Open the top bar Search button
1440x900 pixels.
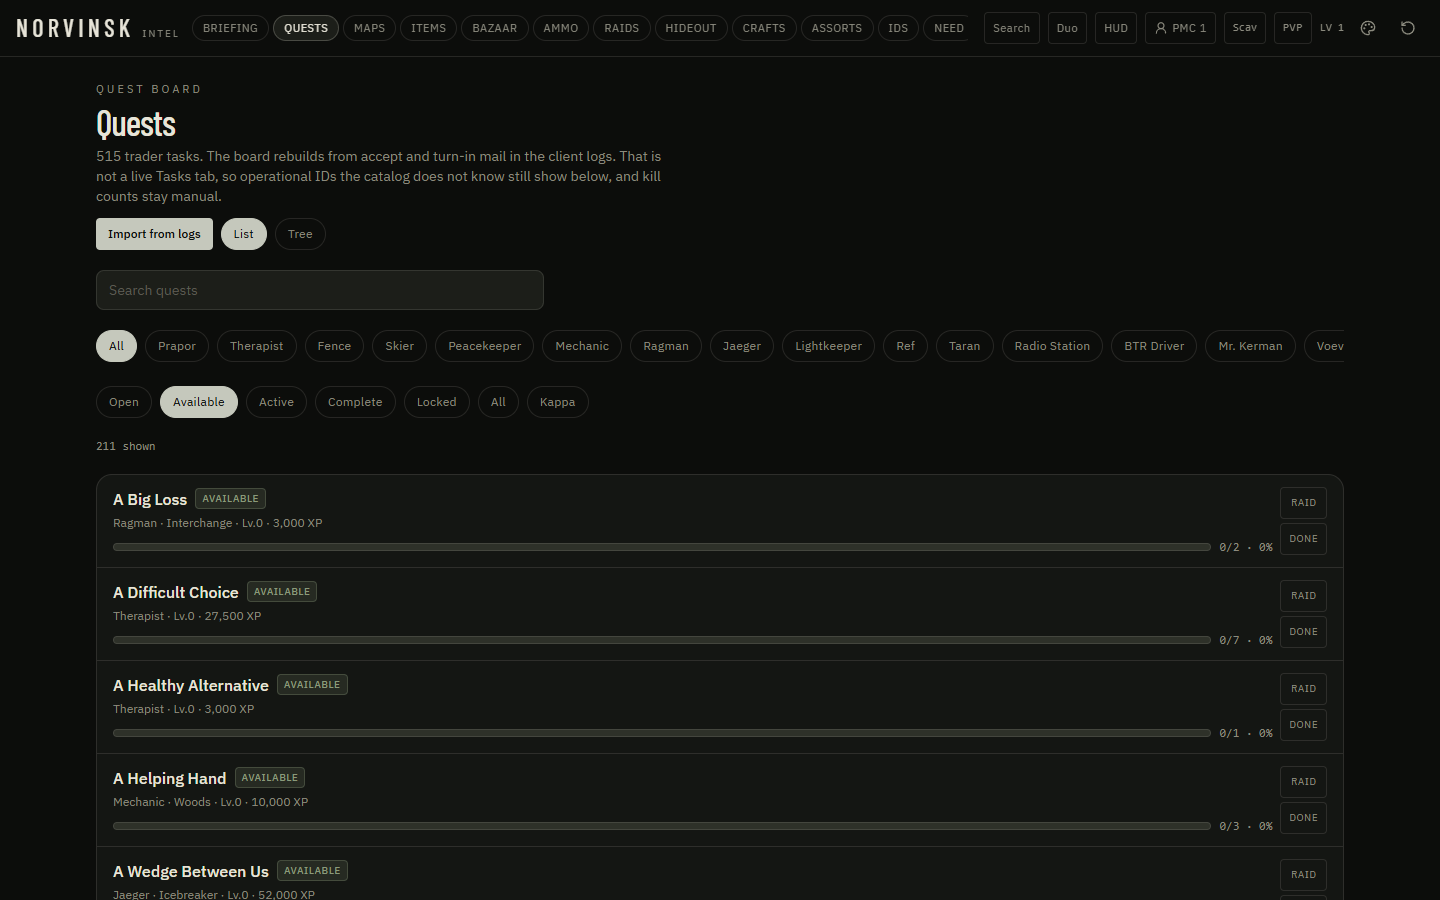1012,28
